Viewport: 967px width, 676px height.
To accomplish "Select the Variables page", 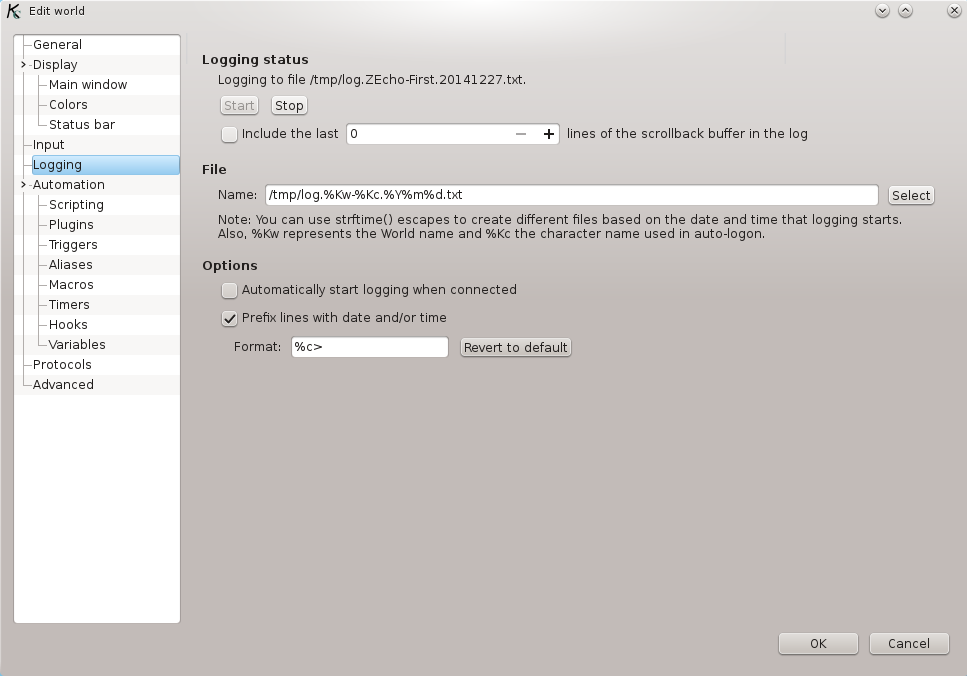I will click(x=76, y=344).
